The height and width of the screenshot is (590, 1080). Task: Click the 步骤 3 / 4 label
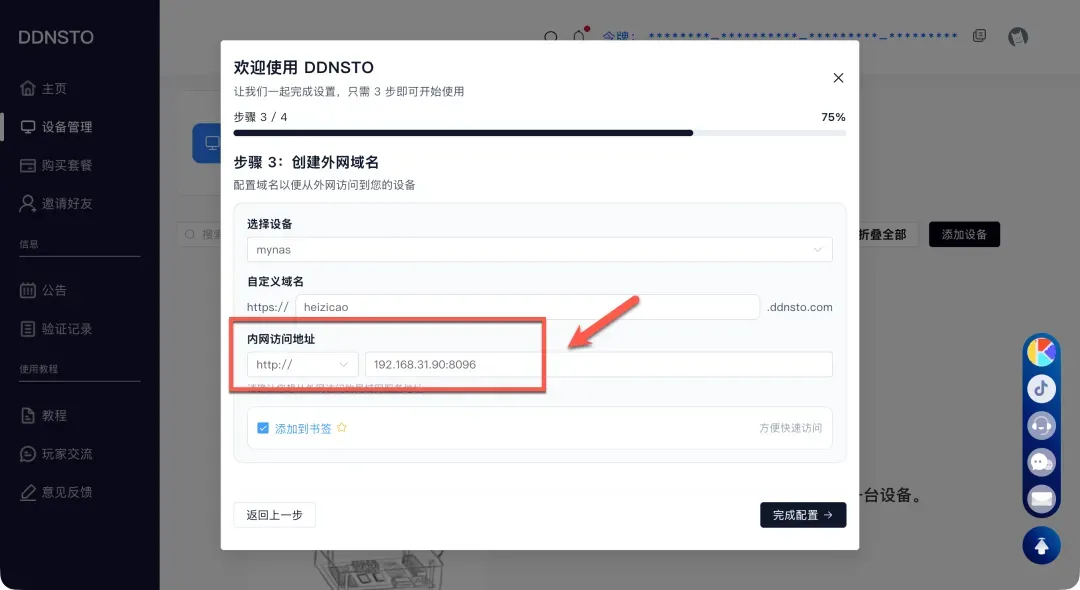click(260, 117)
